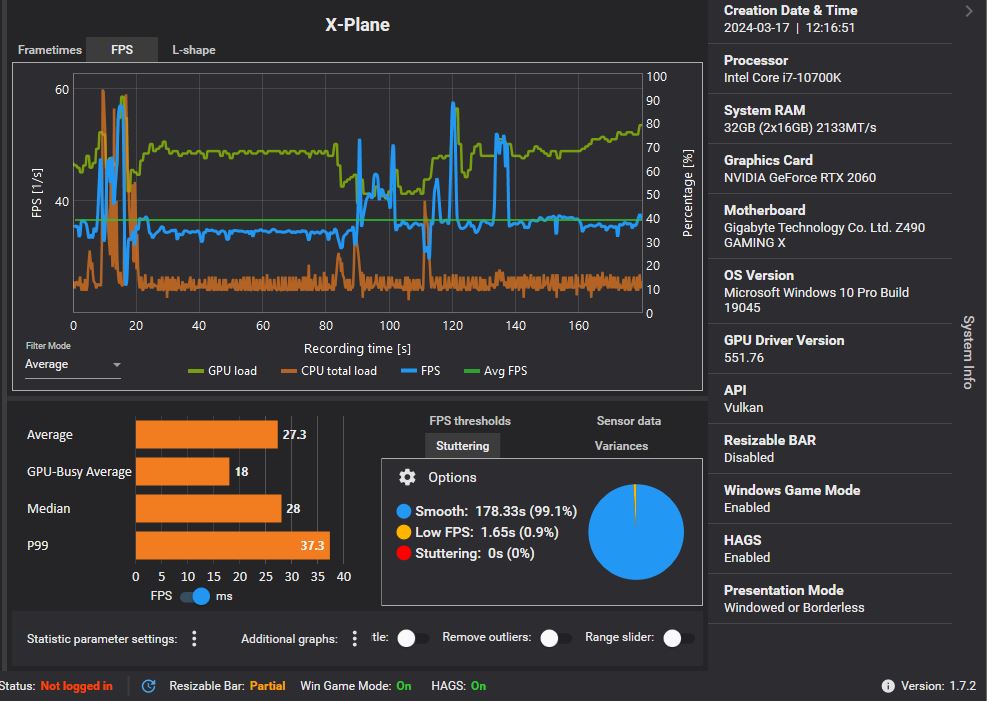The width and height of the screenshot is (987, 701).
Task: Collapse System Info panel with chevron arrow
Action: point(969,11)
